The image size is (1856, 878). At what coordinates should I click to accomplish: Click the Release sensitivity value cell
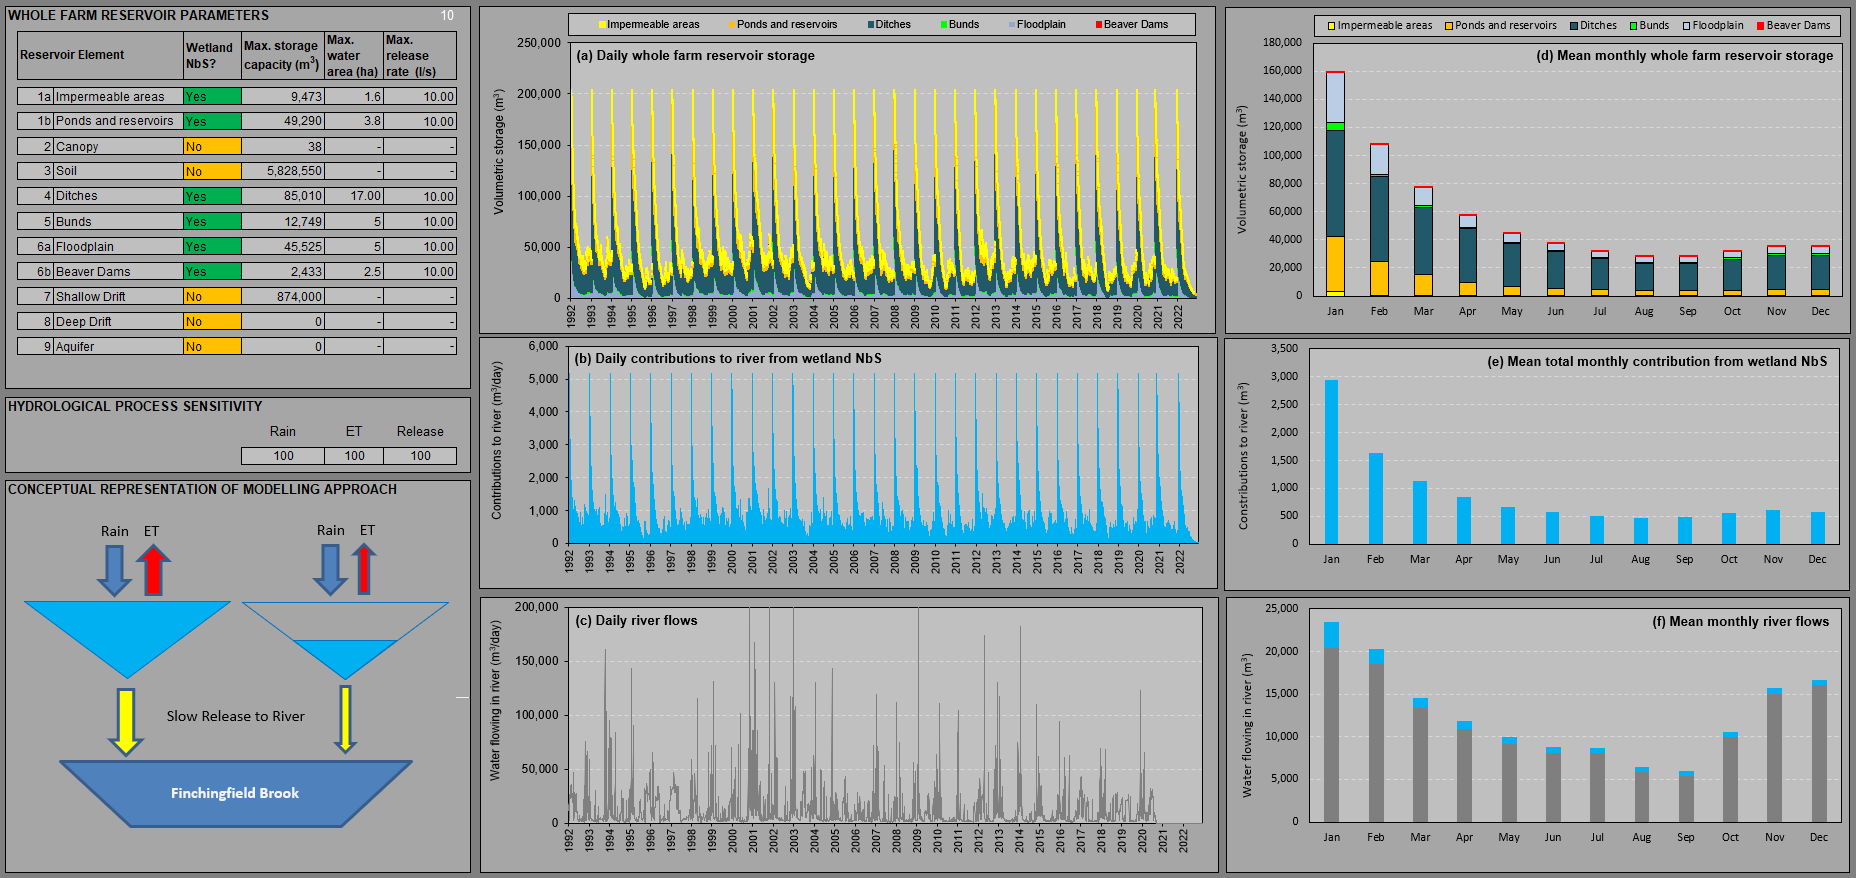click(420, 456)
